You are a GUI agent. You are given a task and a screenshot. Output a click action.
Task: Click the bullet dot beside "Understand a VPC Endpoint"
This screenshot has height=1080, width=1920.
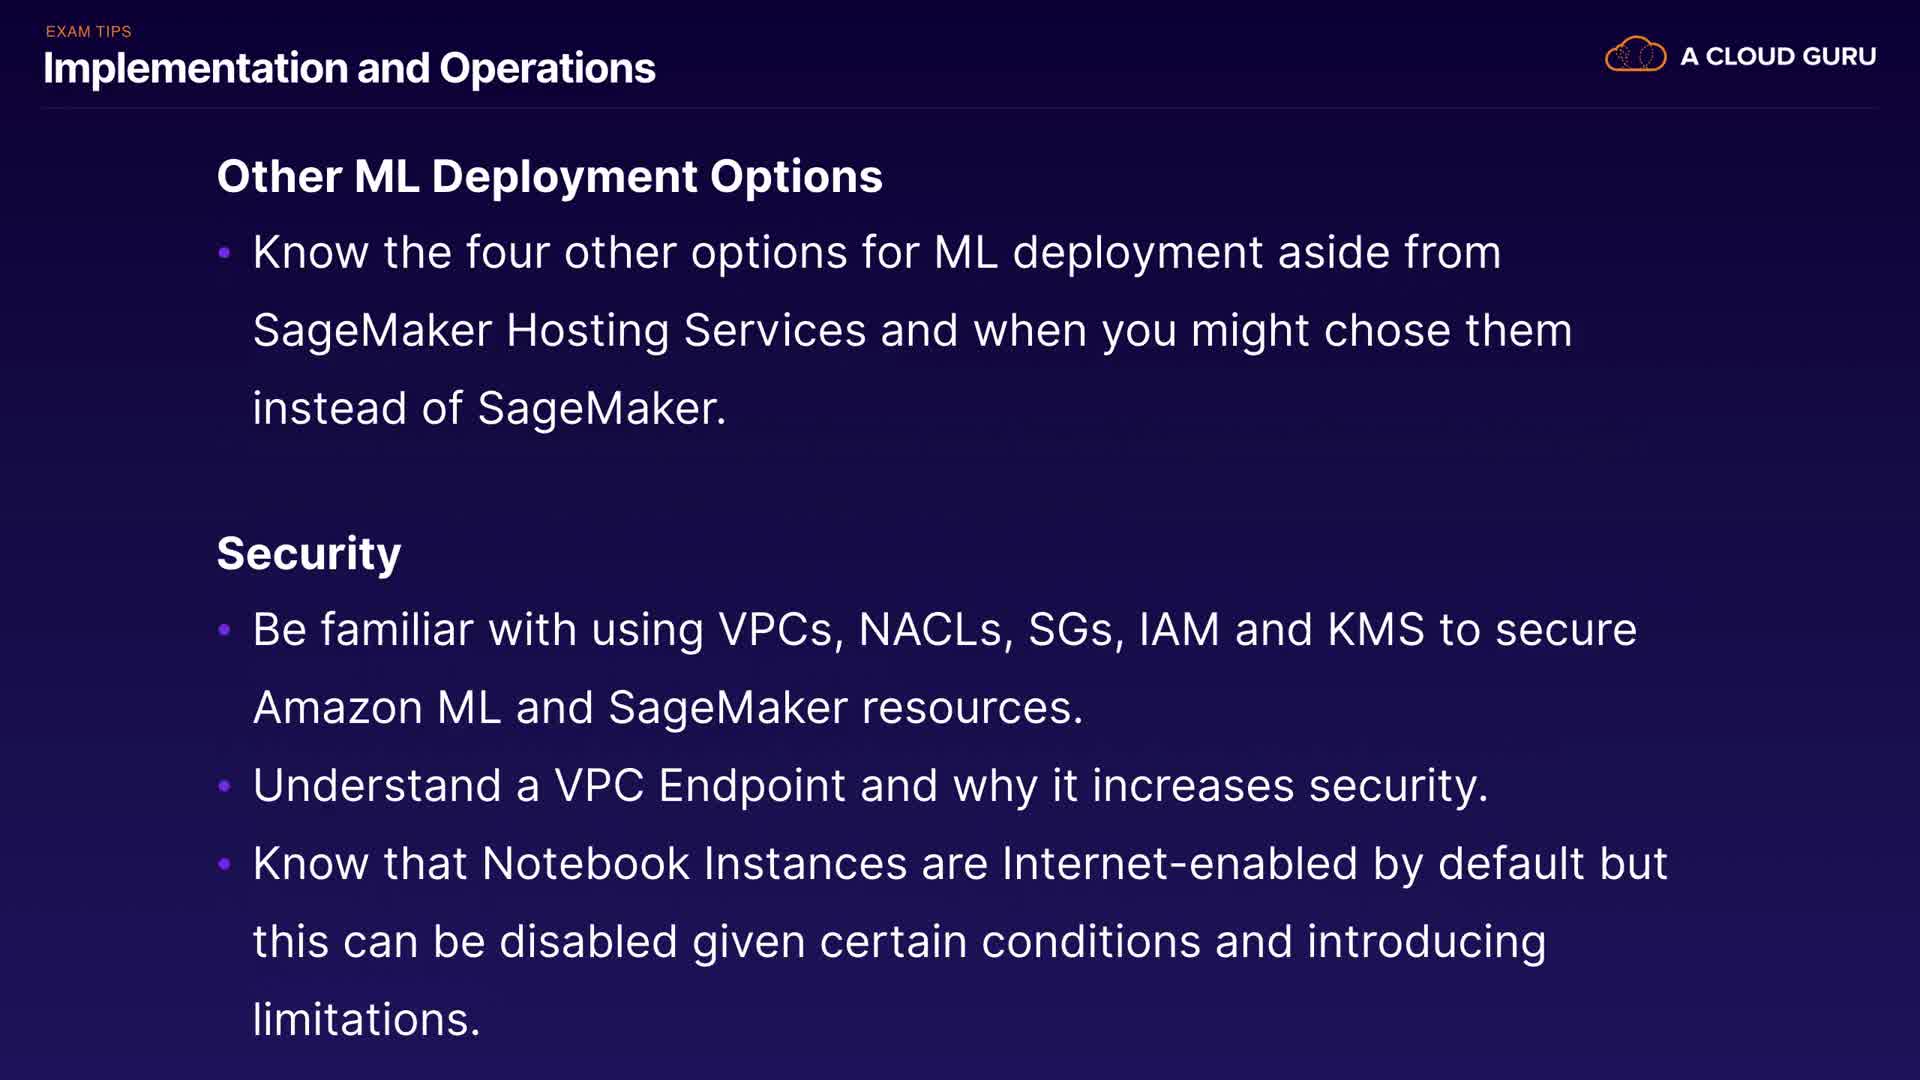point(225,786)
